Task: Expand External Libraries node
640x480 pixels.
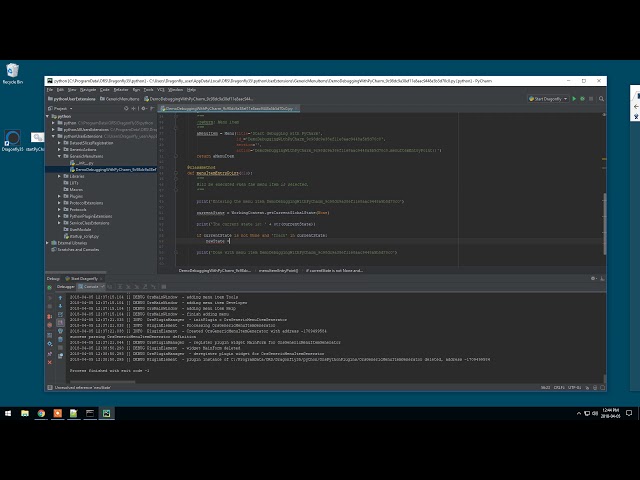Action: [x=48, y=243]
